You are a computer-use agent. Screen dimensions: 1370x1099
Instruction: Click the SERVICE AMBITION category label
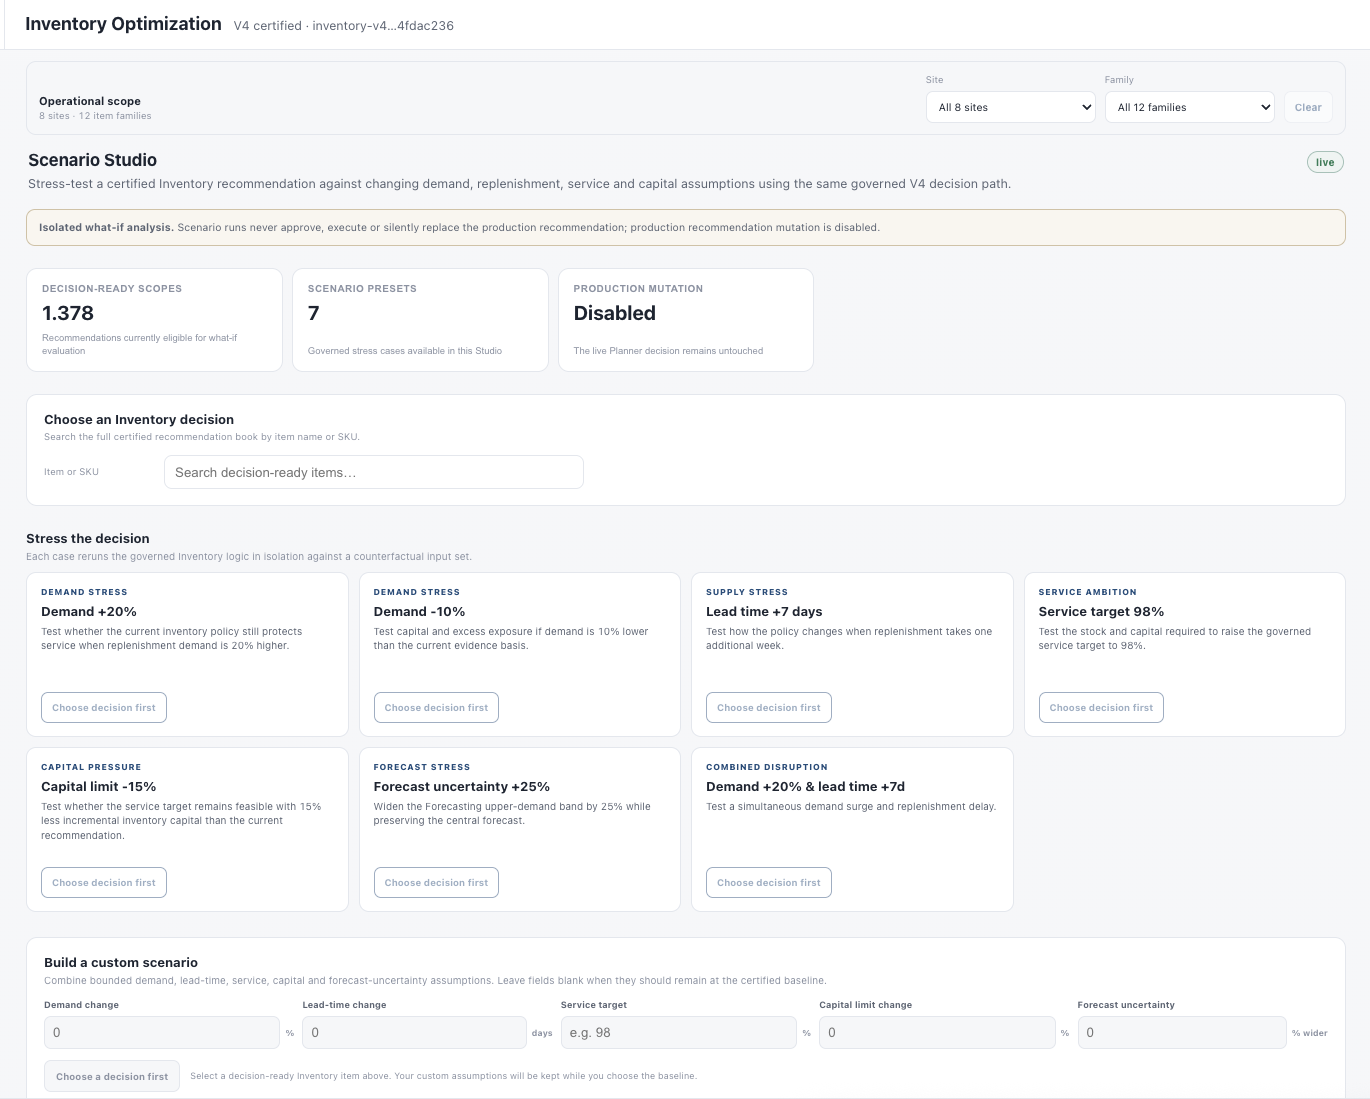pyautogui.click(x=1088, y=592)
